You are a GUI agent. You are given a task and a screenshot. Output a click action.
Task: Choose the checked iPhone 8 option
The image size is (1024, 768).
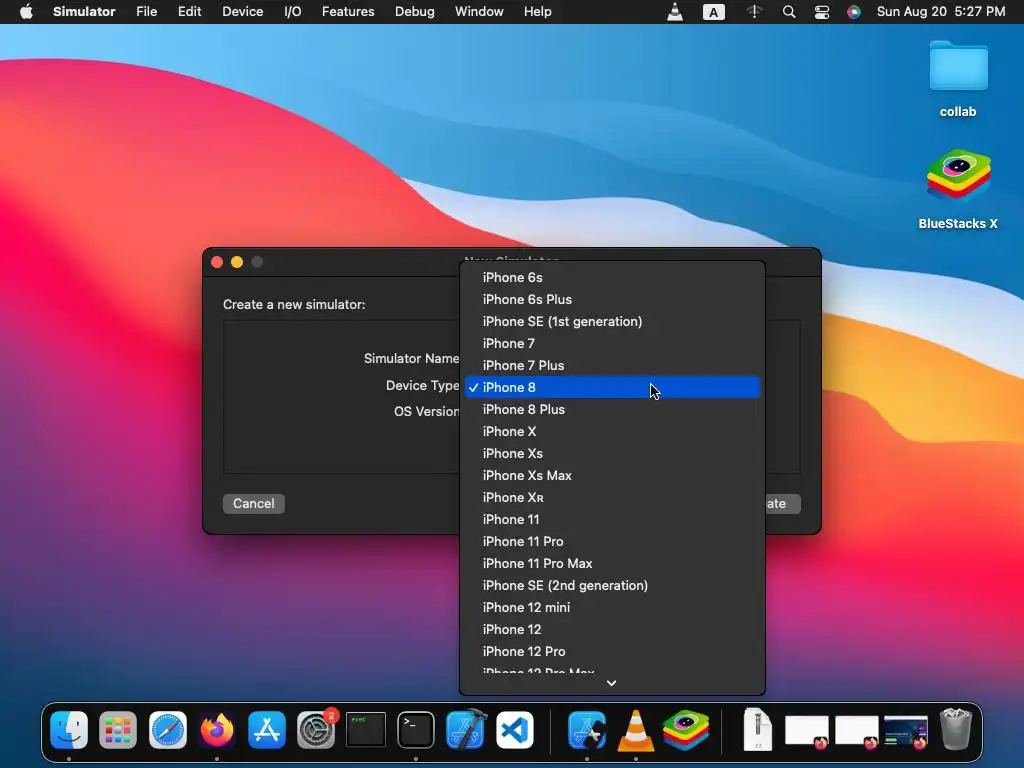[x=612, y=387]
